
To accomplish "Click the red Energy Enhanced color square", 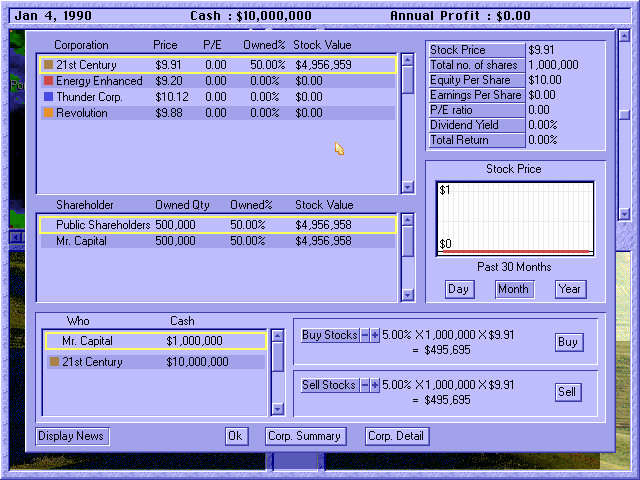I will point(49,80).
